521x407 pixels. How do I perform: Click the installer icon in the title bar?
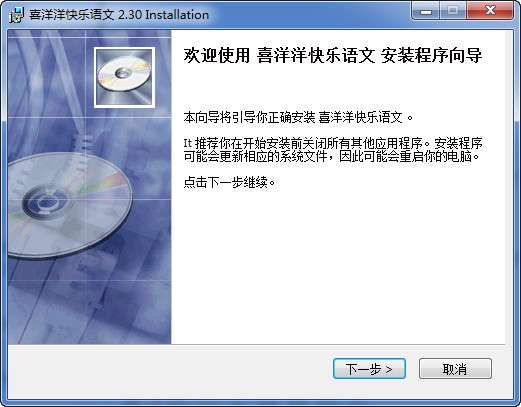(x=16, y=15)
